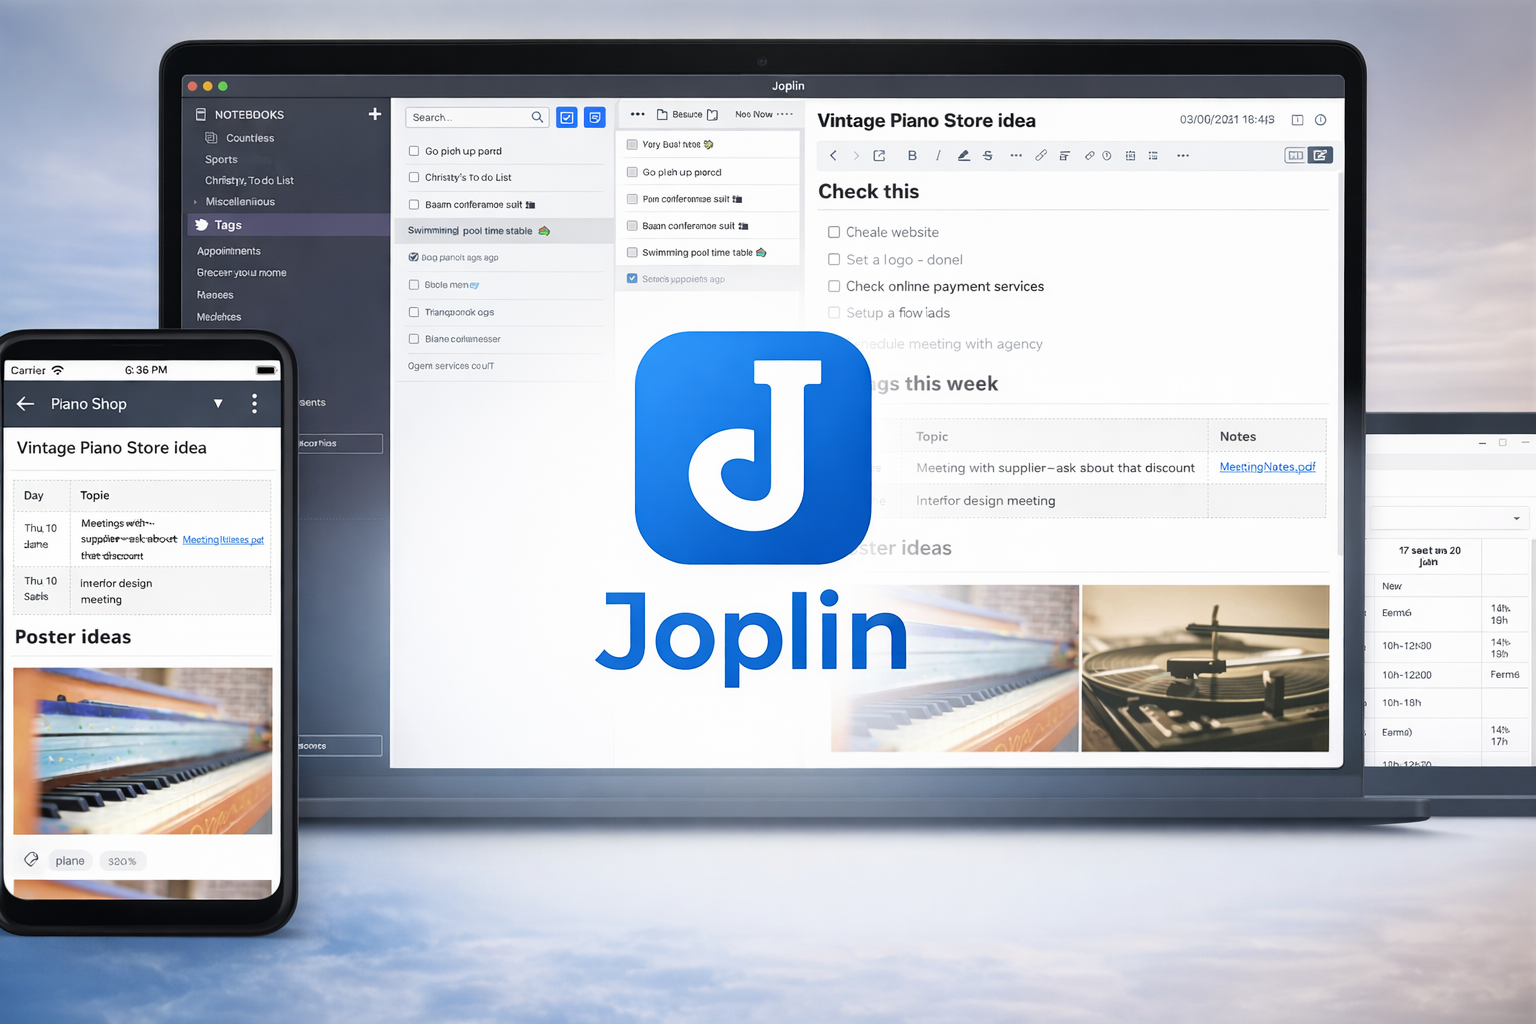Apply bold formatting in editor toolbar

[912, 156]
